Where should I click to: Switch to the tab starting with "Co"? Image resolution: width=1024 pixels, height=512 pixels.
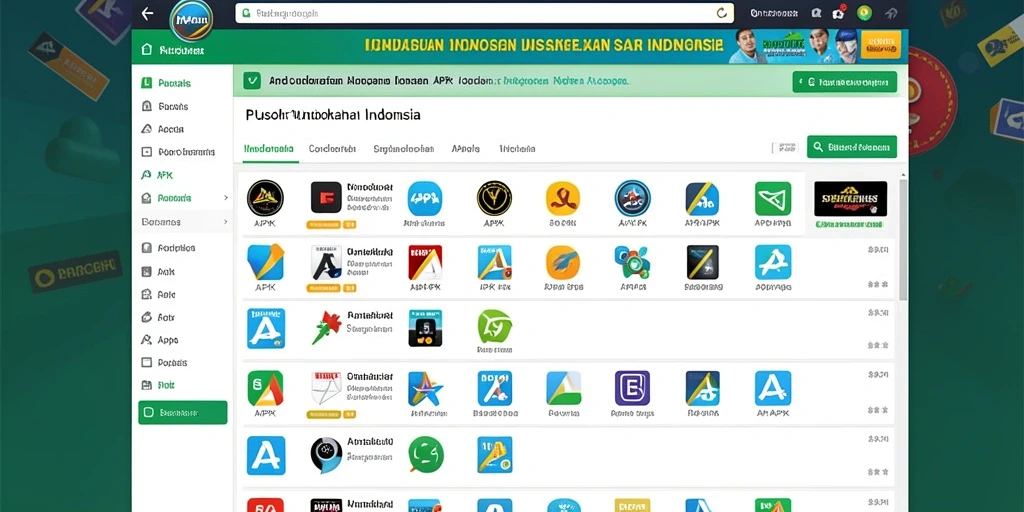[x=332, y=149]
